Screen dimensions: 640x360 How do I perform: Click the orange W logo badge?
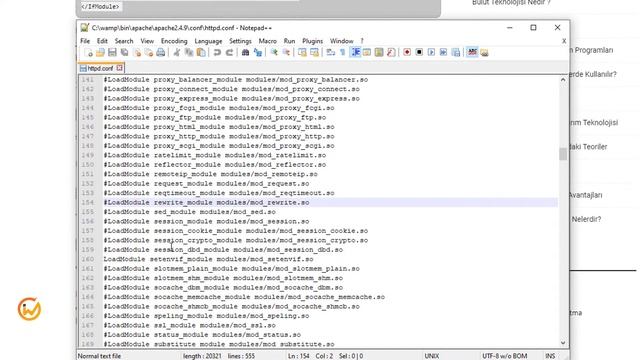click(x=29, y=309)
